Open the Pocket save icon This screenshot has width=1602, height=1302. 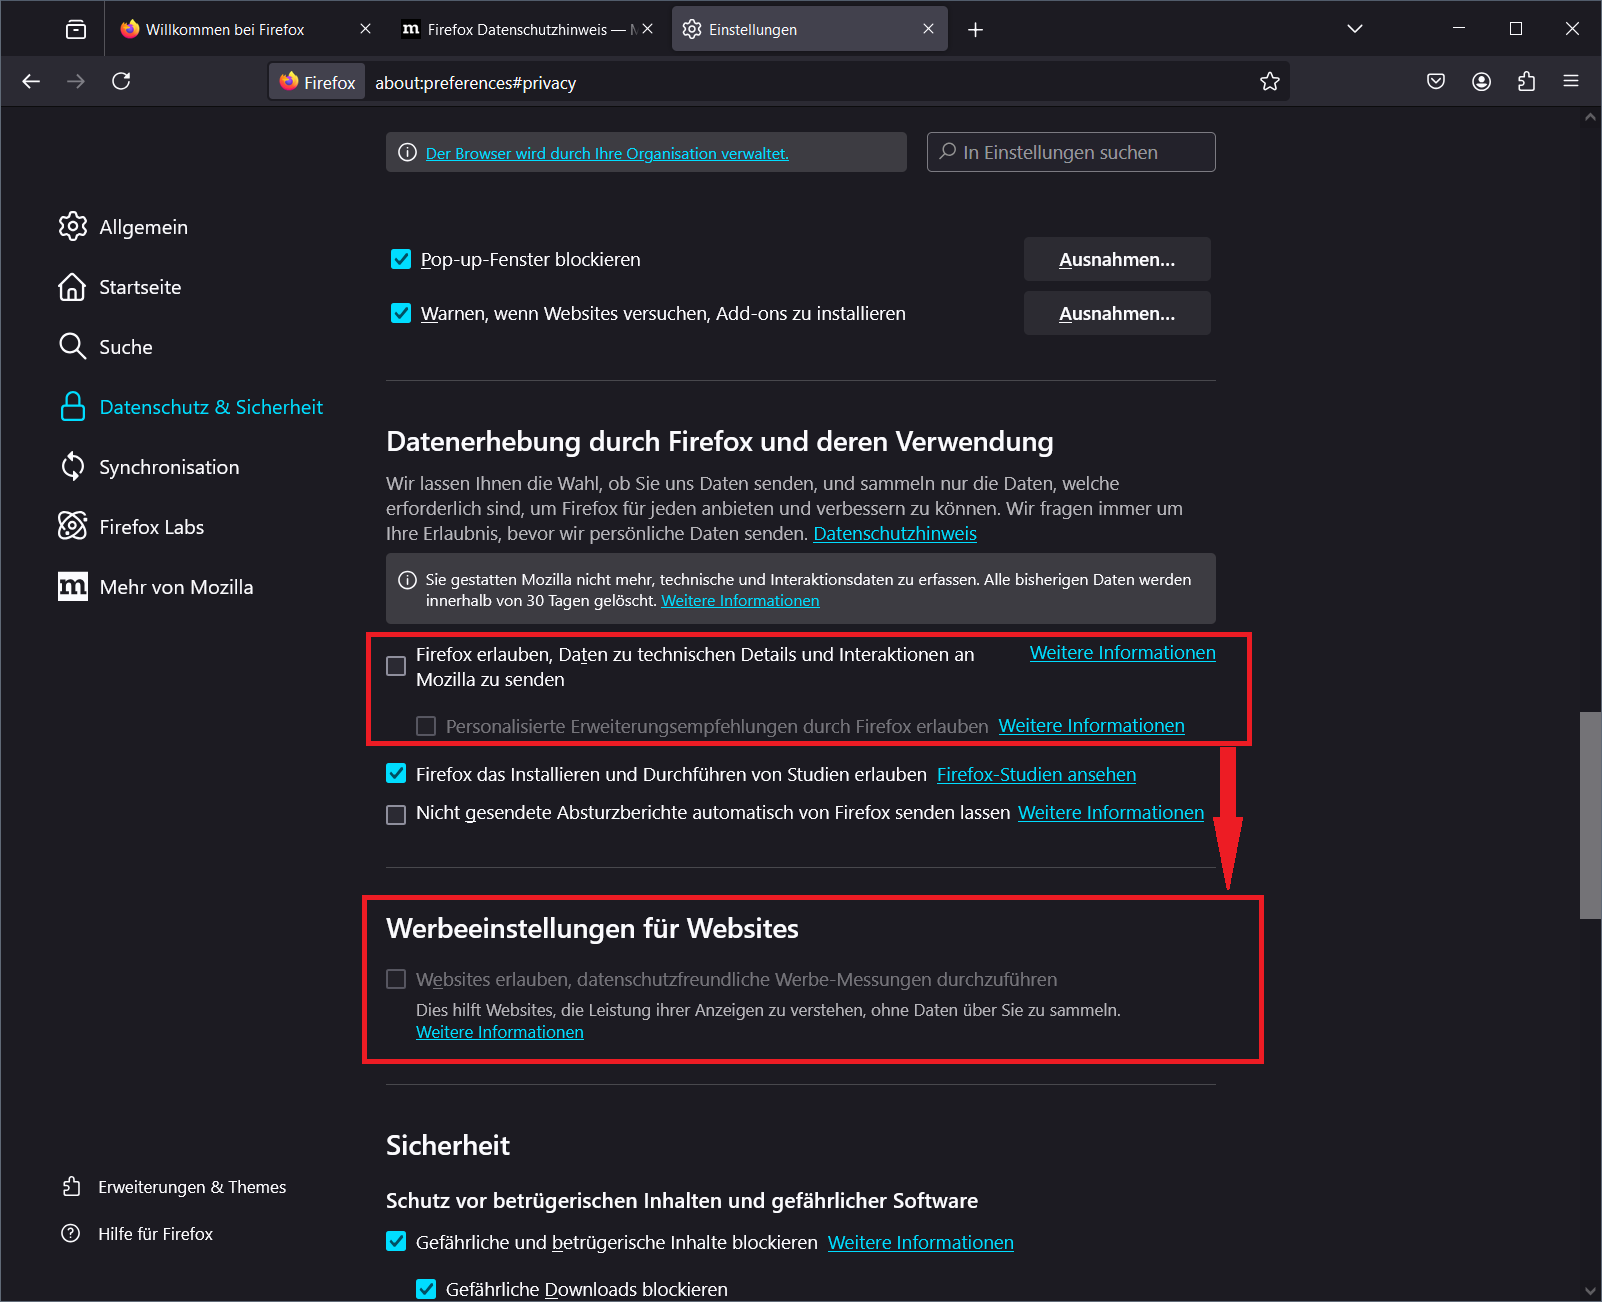1436,81
